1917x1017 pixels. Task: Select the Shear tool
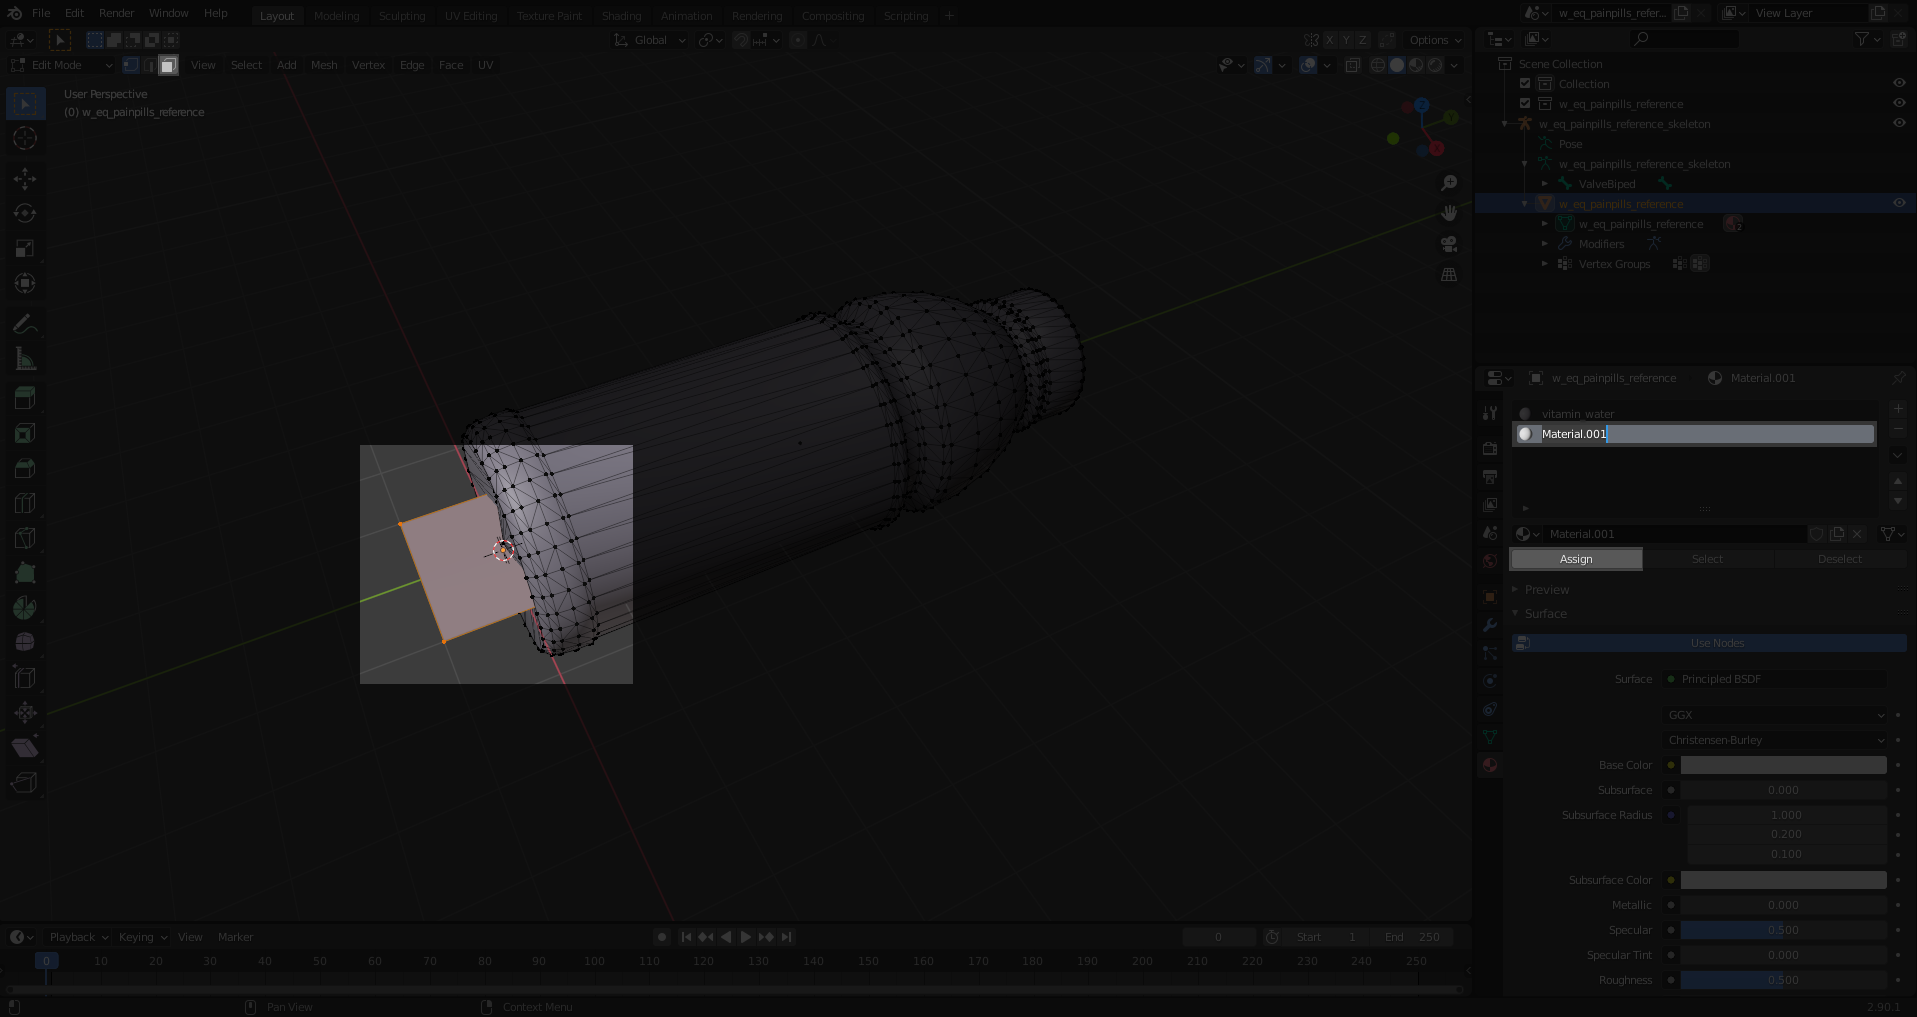point(25,748)
